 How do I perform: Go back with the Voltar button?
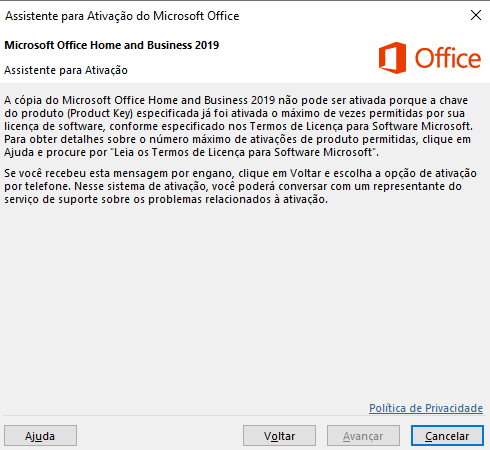(279, 436)
